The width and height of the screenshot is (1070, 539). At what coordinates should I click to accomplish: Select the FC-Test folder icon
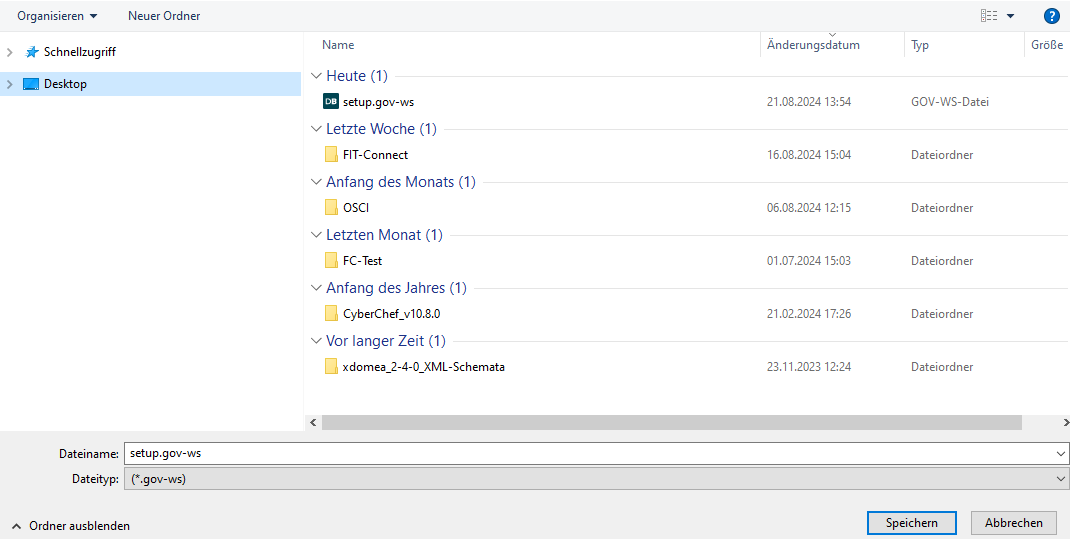coord(331,260)
